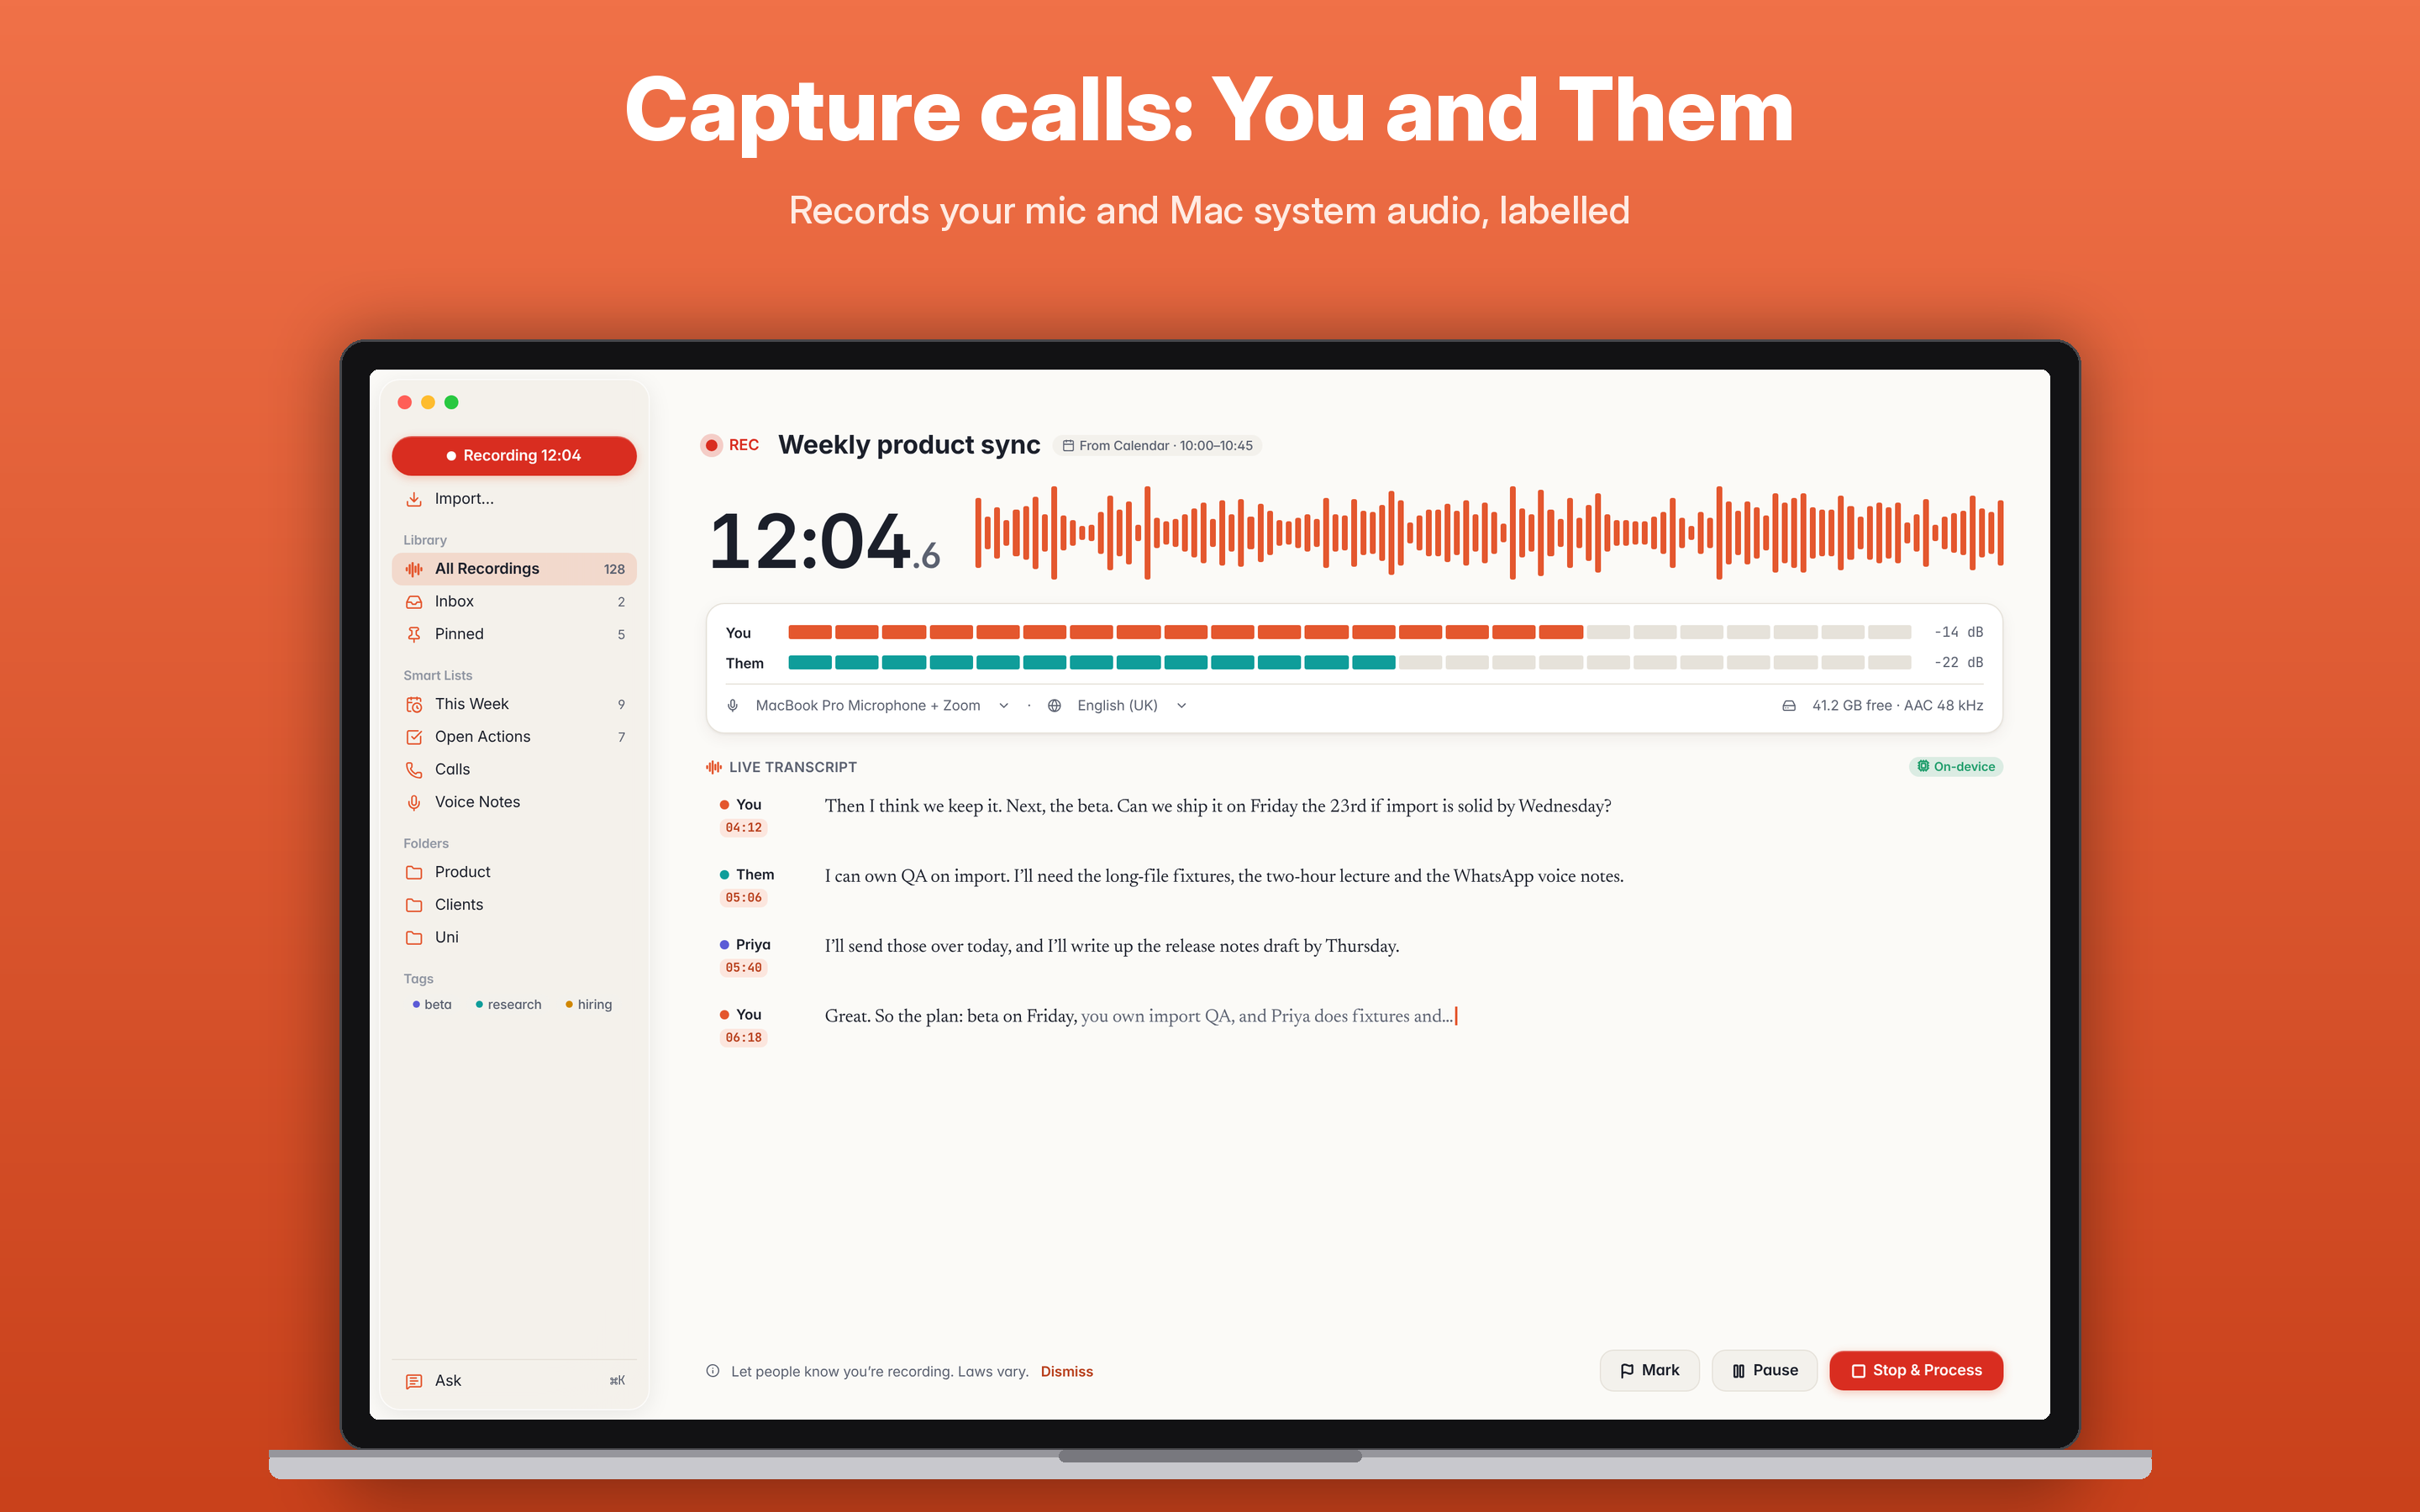Select the research tag
Screen dimensions: 2420x1512
[x=509, y=1005]
